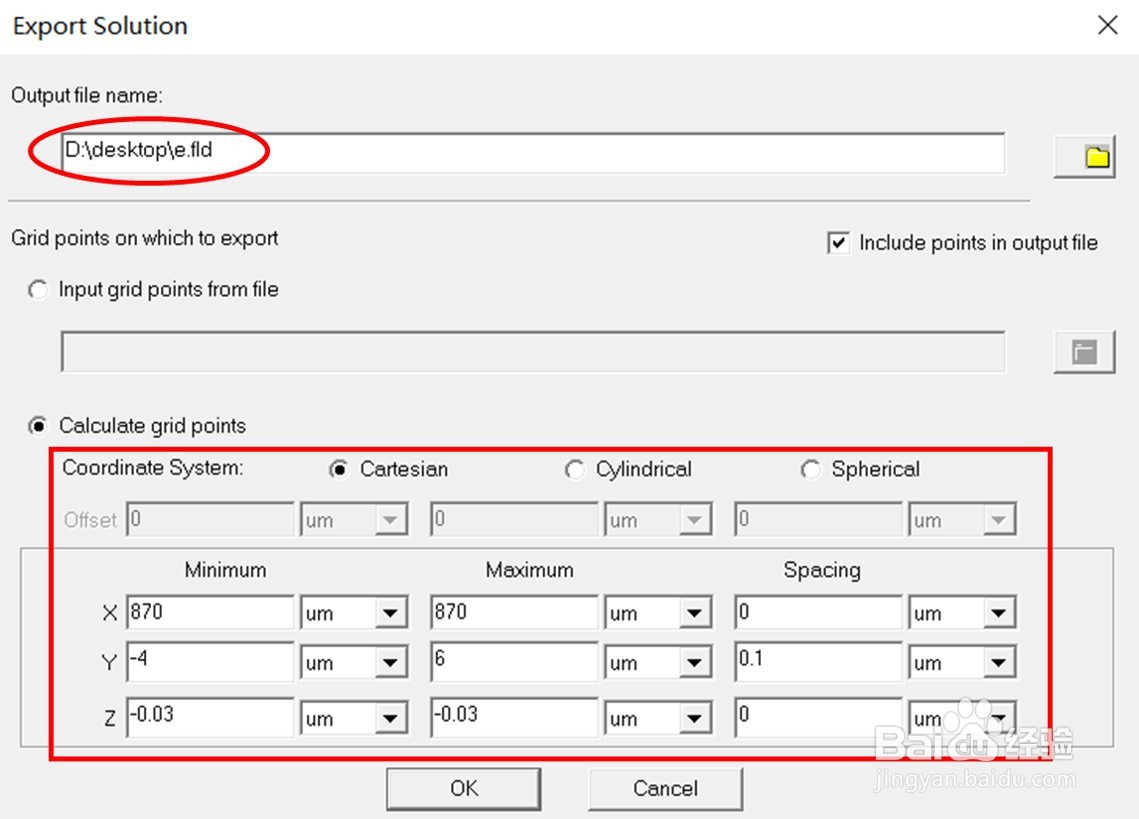This screenshot has height=819, width=1139.
Task: Choose the Spherical coordinate system
Action: 811,470
